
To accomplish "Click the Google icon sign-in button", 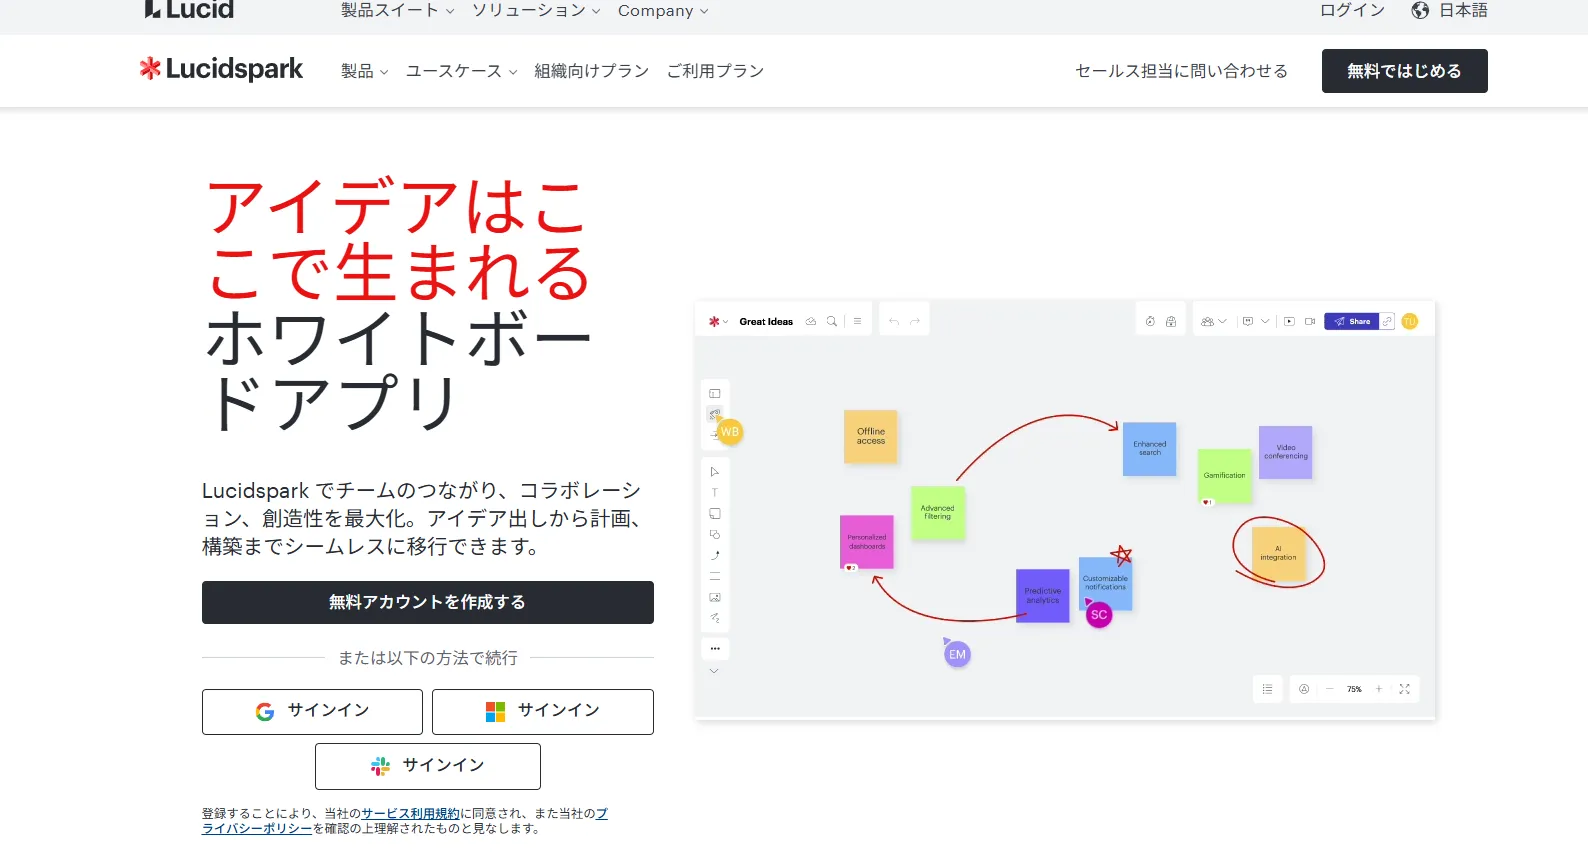I will click(312, 711).
